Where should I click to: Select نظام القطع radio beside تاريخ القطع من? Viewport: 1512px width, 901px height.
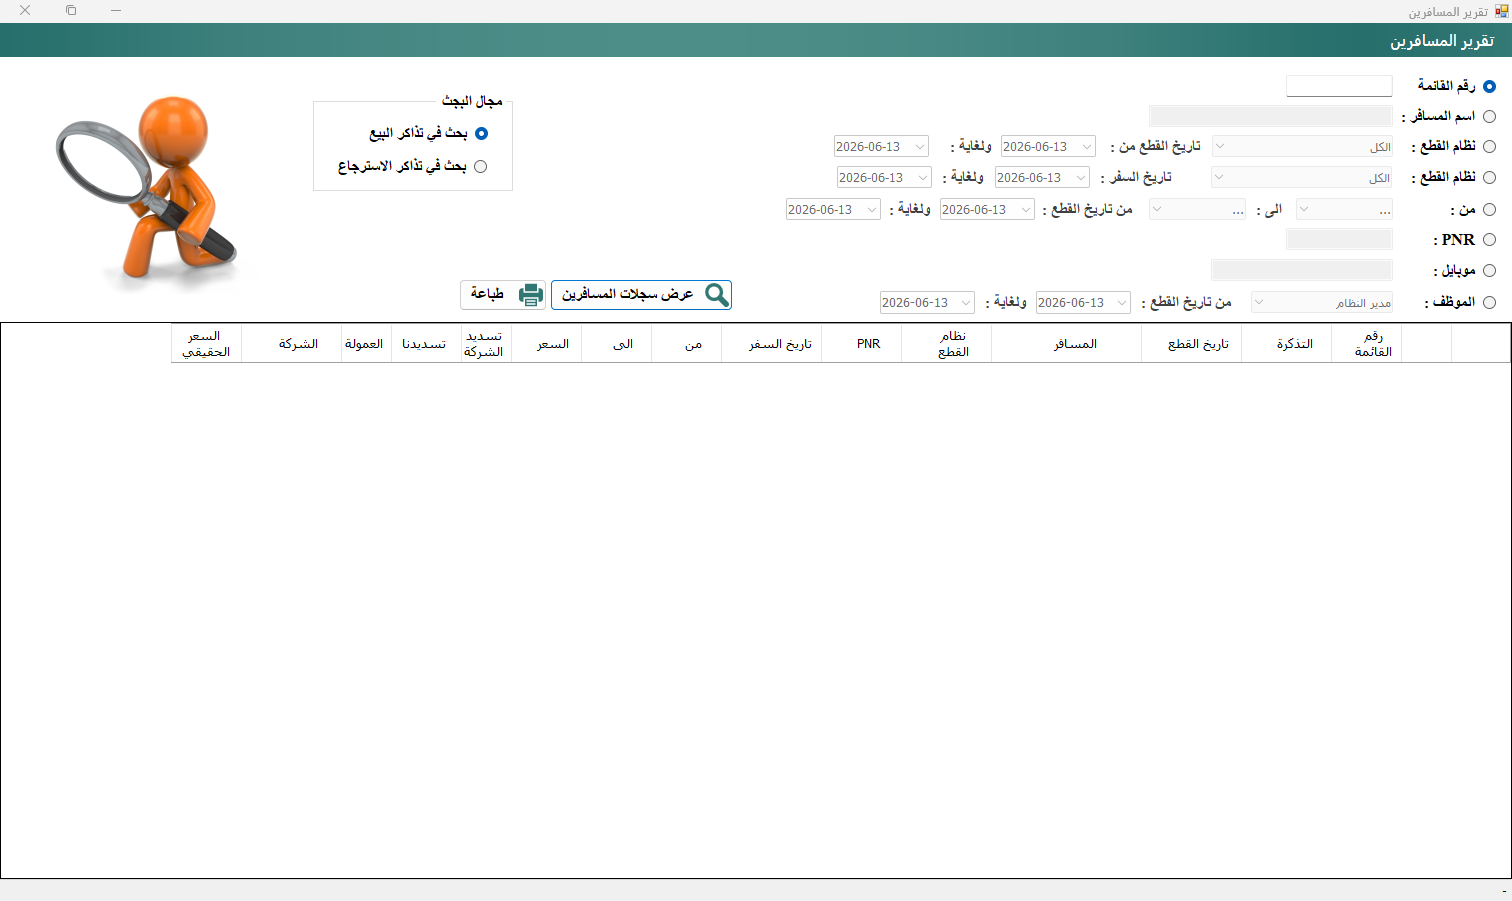point(1490,146)
